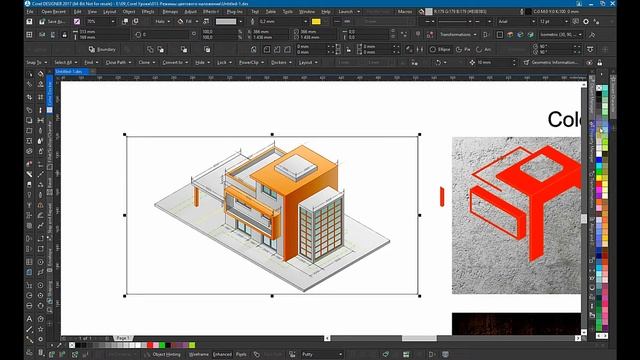Click the orthogonal plane square icon
Viewport: 640px width, 360px height.
[x=500, y=35]
